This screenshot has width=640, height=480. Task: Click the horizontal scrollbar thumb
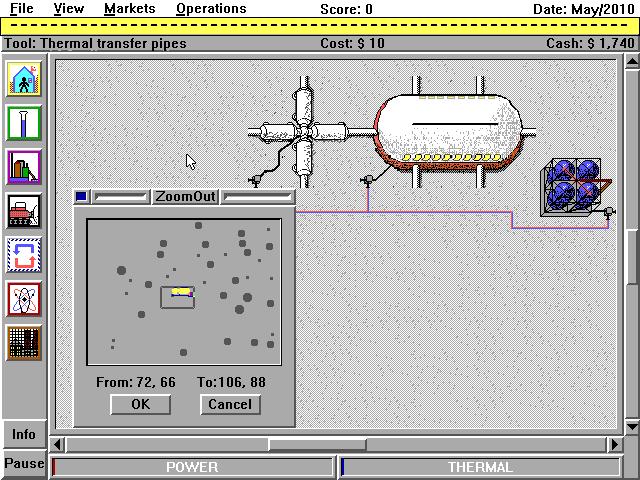pos(317,444)
